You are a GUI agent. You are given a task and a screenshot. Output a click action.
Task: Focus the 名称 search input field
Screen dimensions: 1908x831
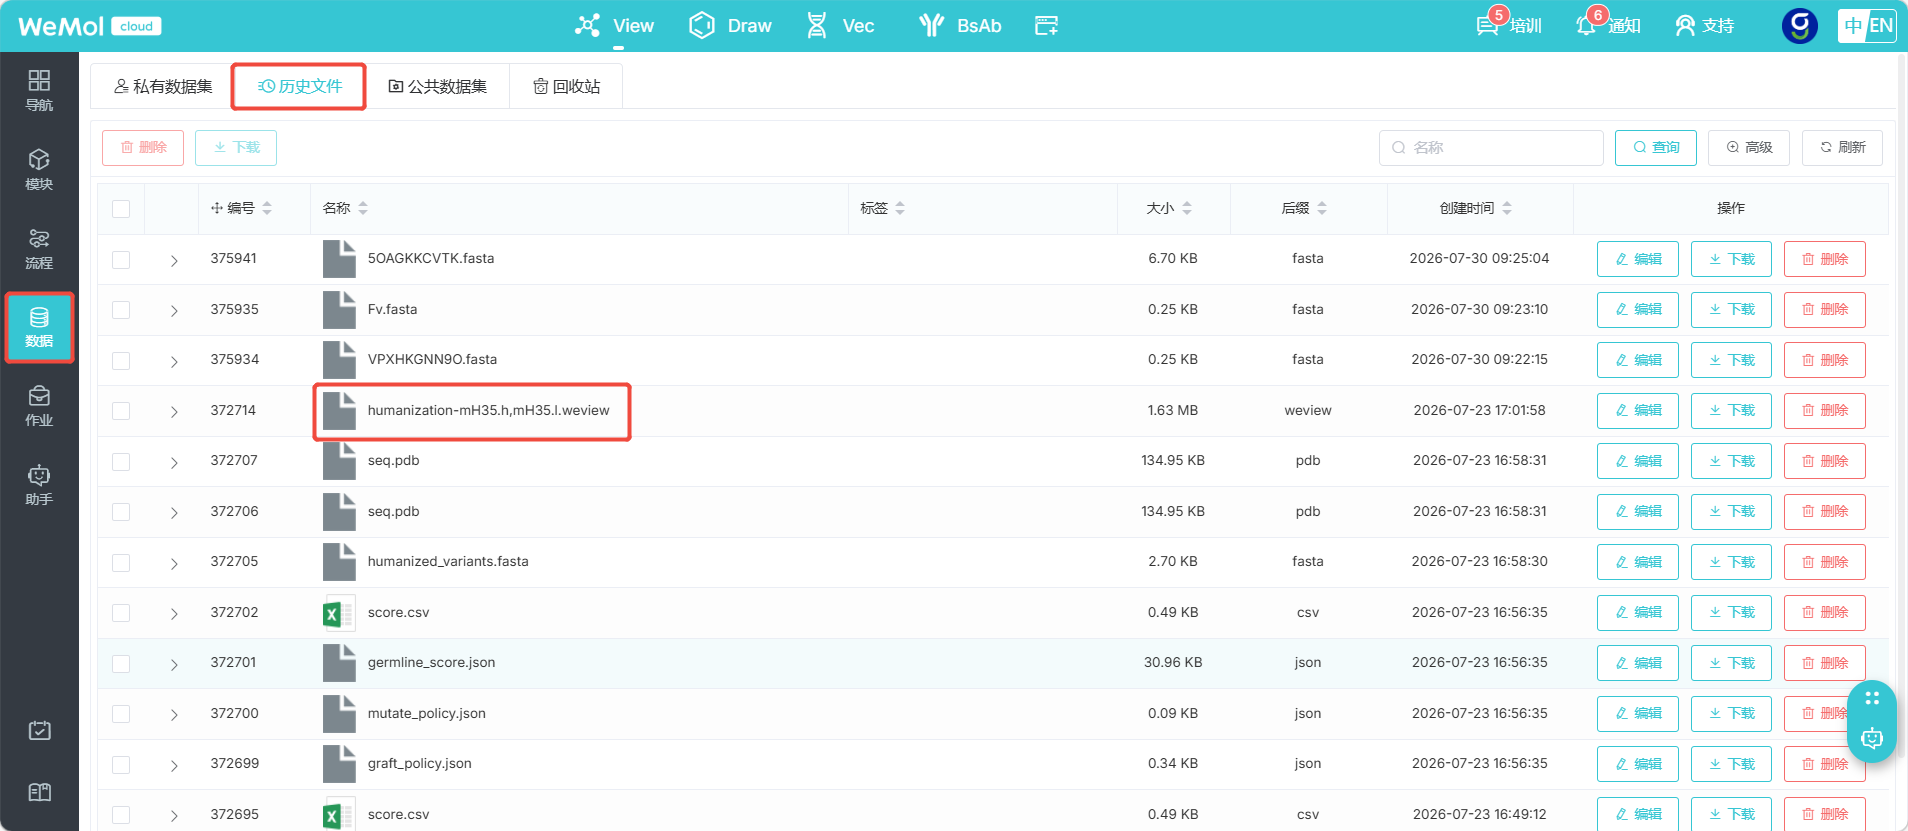pos(1491,148)
